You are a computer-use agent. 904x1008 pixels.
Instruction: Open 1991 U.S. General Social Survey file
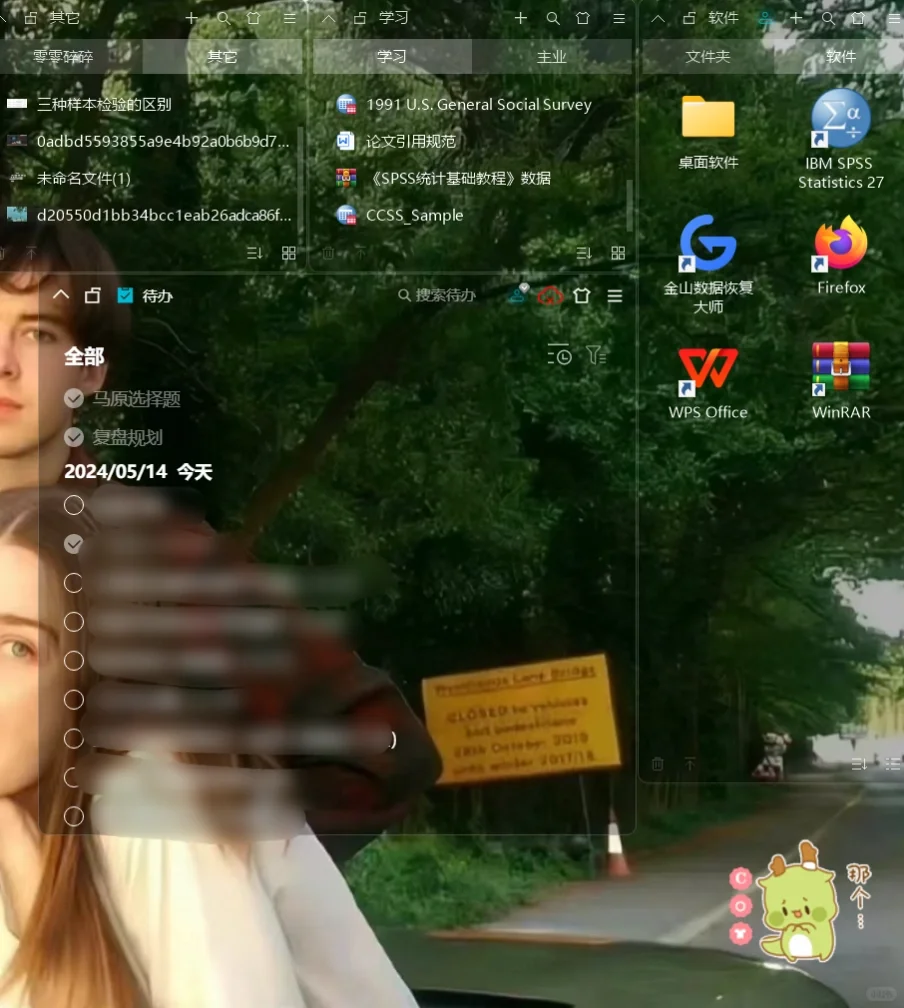[x=464, y=104]
